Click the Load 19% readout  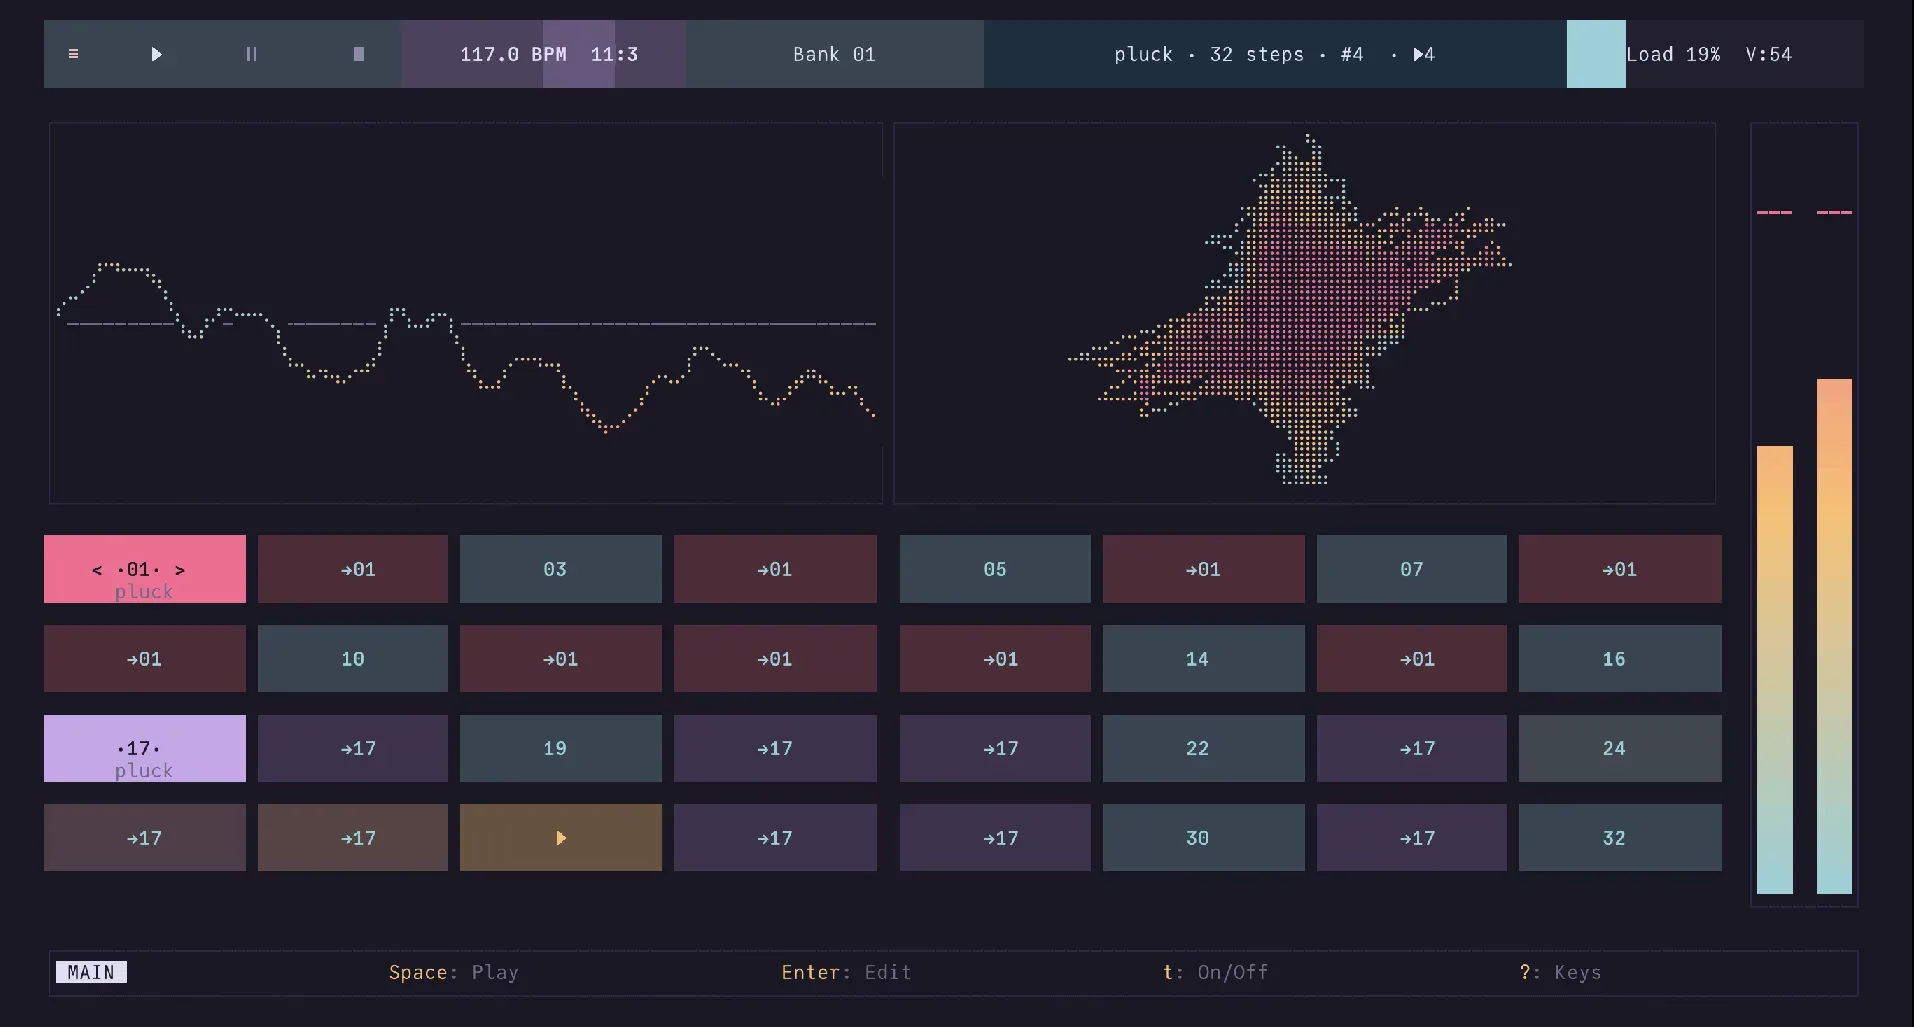coord(1673,54)
